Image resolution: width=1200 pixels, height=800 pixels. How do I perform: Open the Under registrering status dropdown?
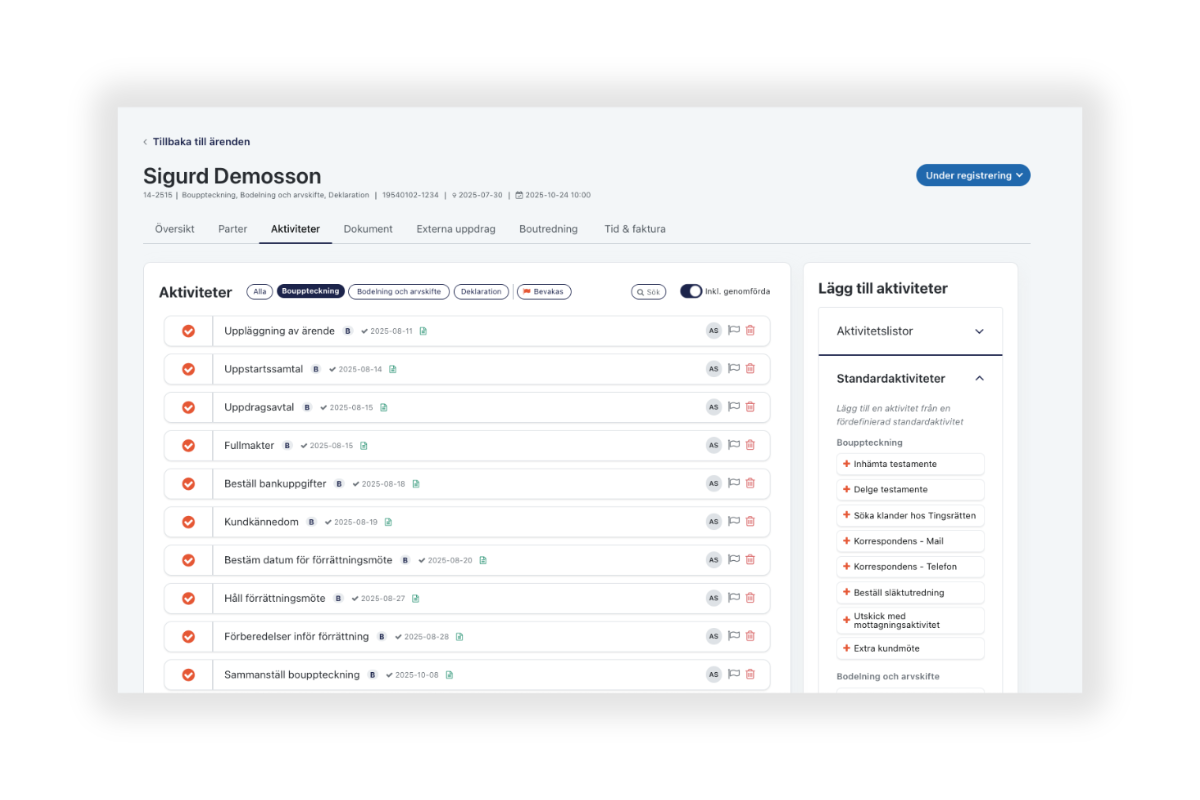tap(973, 175)
